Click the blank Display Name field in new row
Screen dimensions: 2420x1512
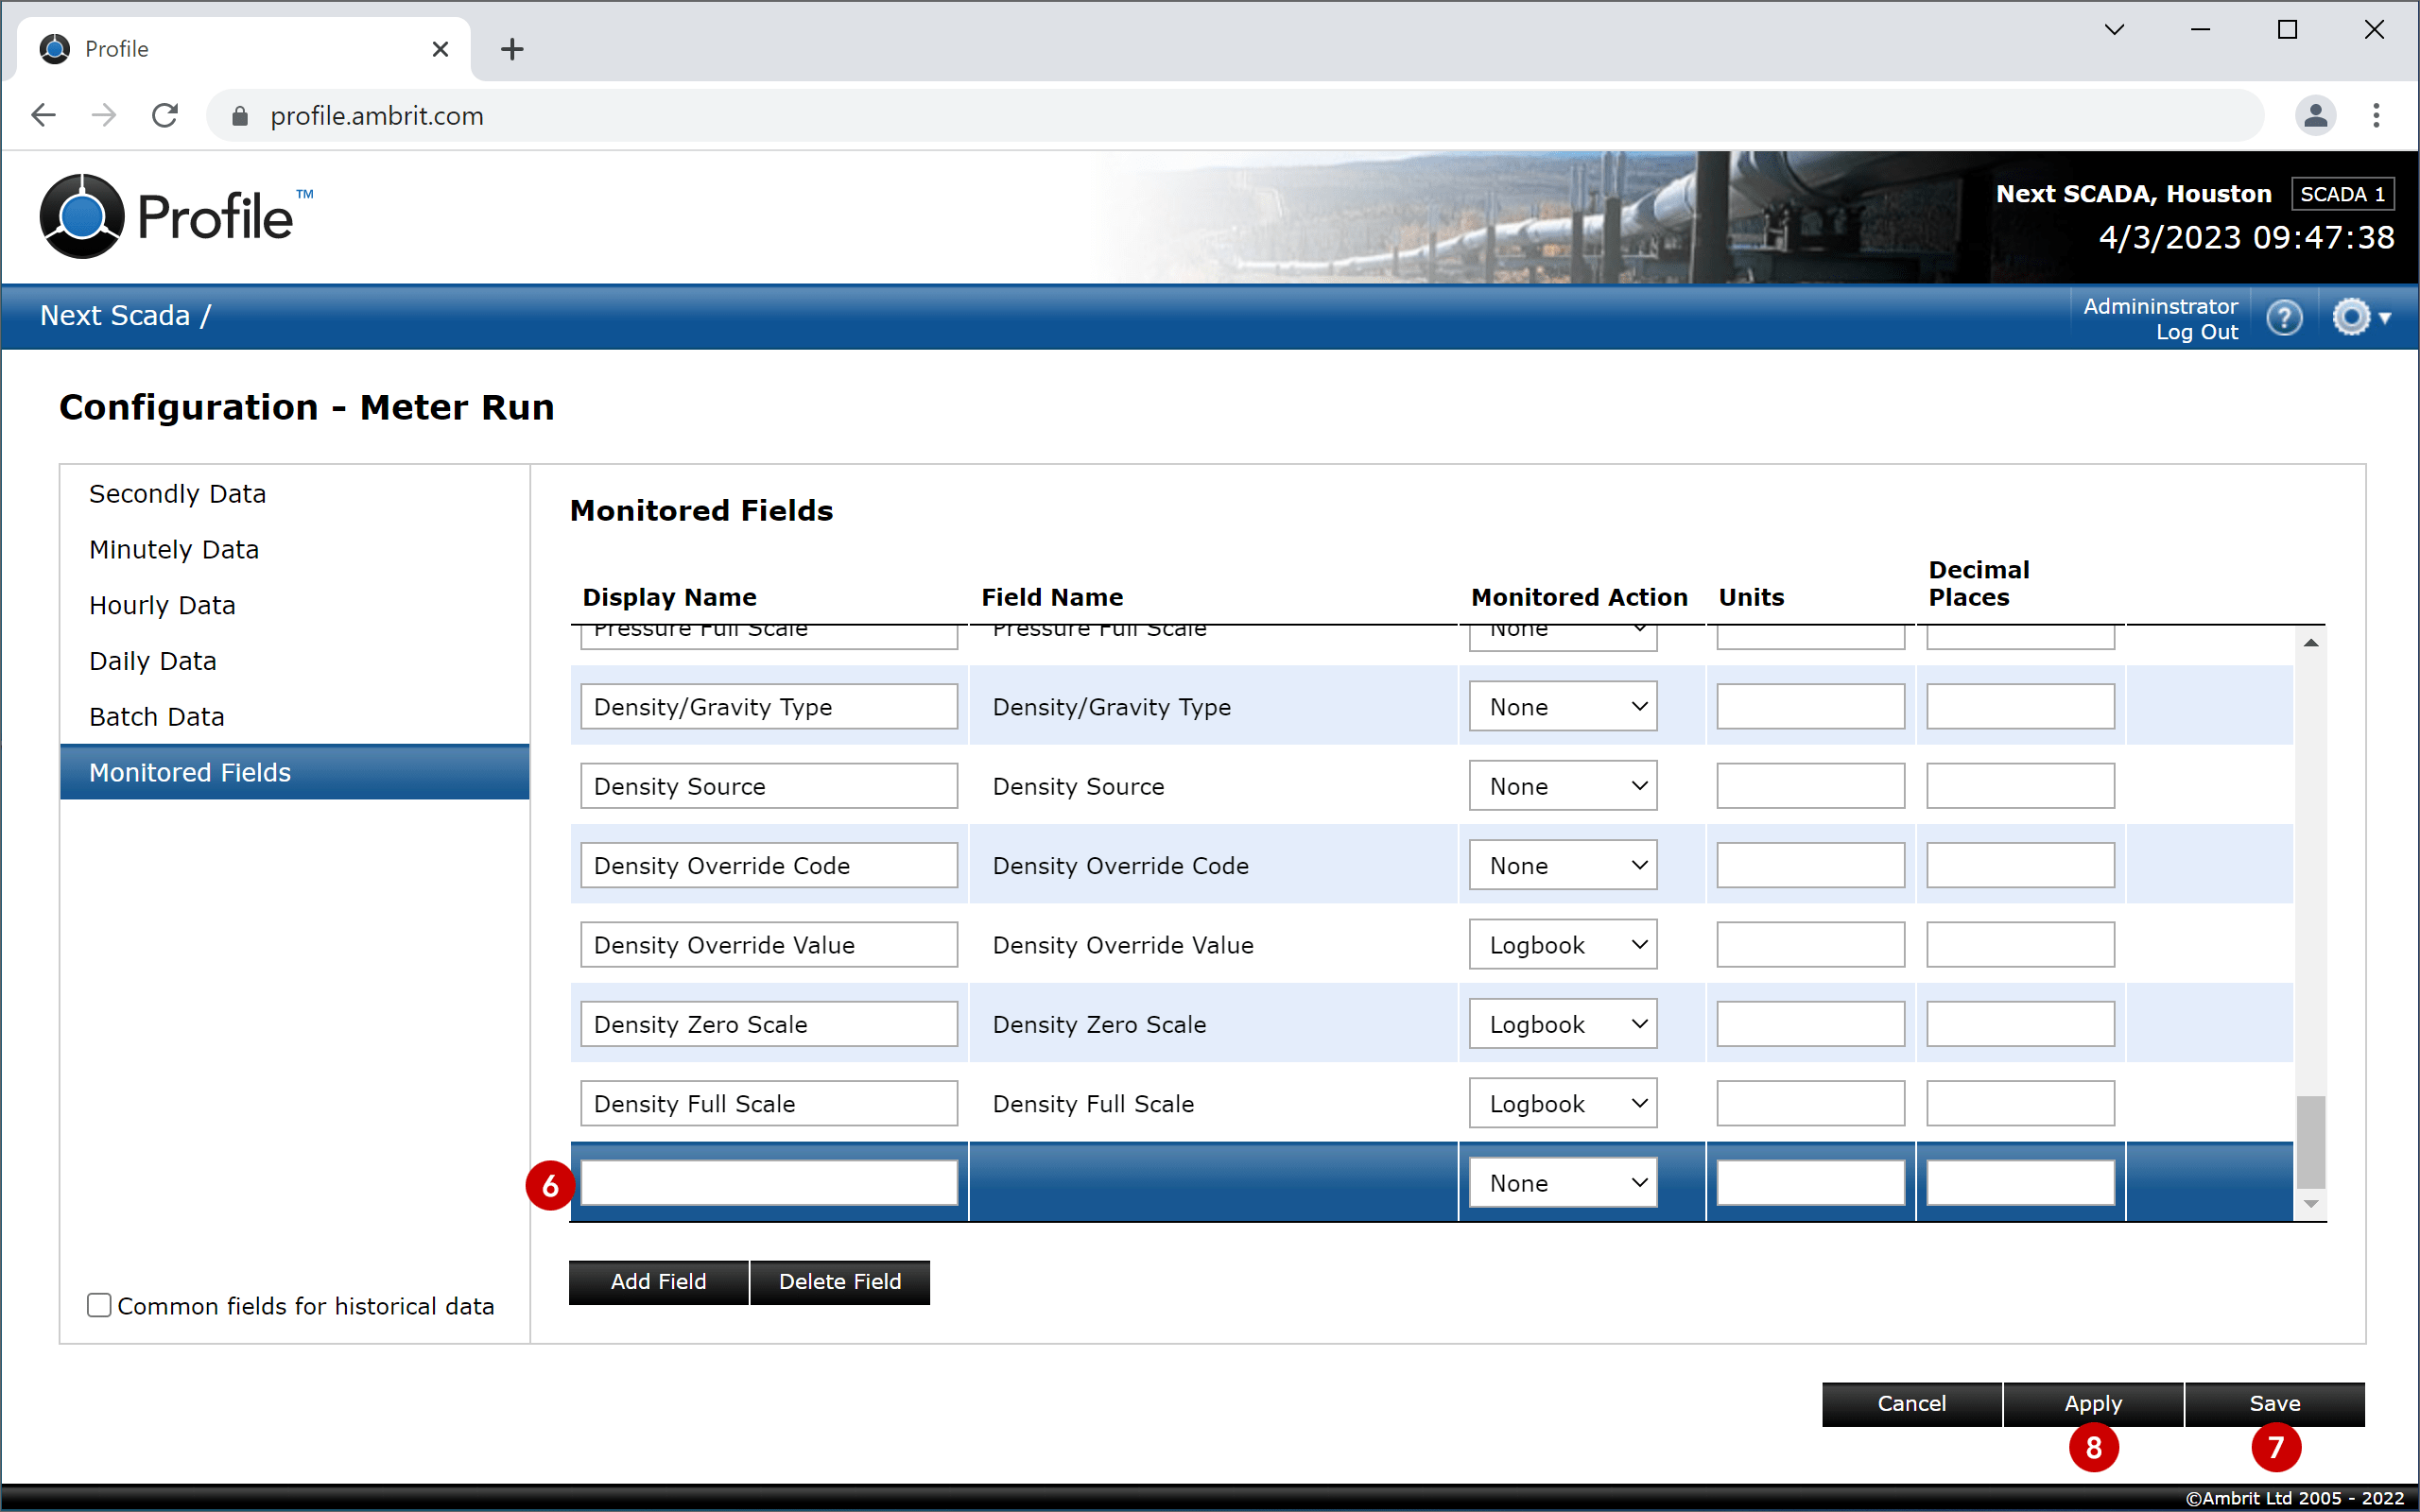coord(768,1183)
